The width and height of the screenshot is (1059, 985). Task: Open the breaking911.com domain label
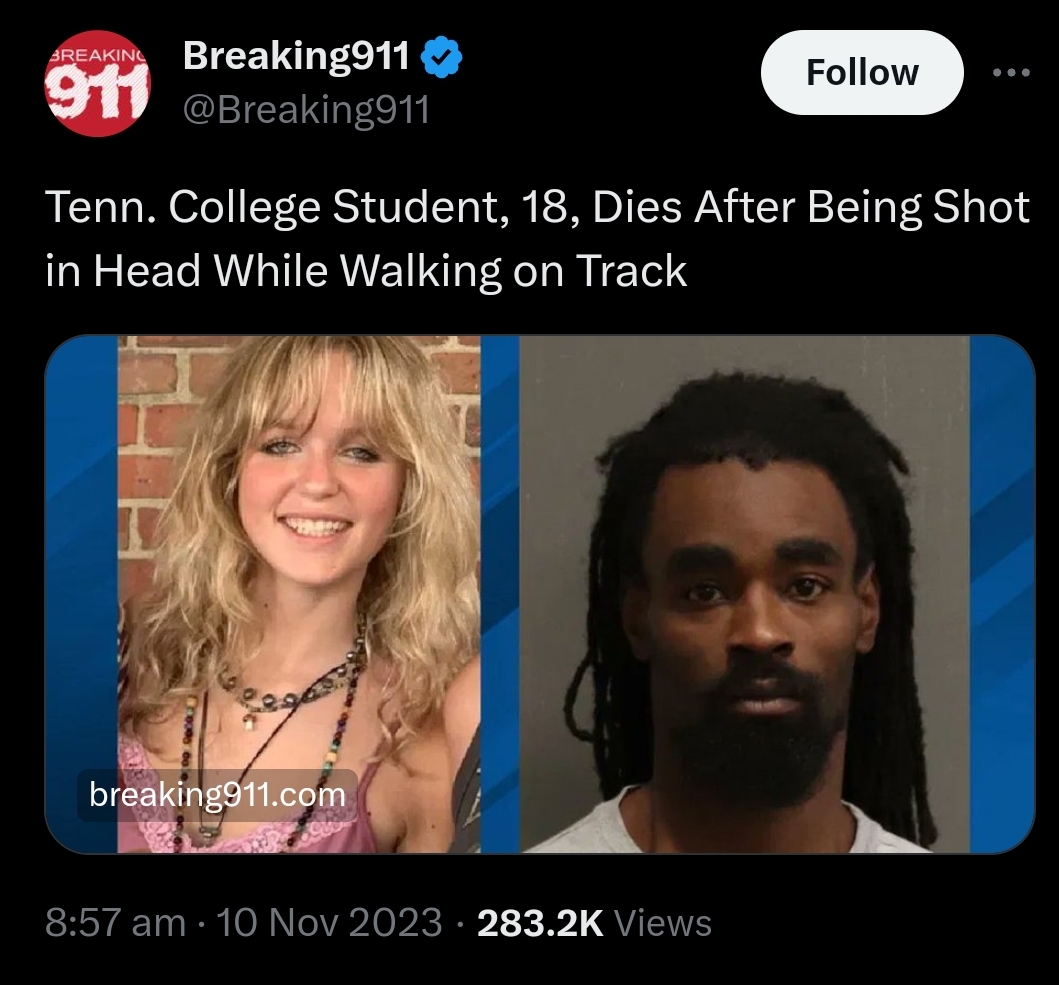pyautogui.click(x=217, y=794)
